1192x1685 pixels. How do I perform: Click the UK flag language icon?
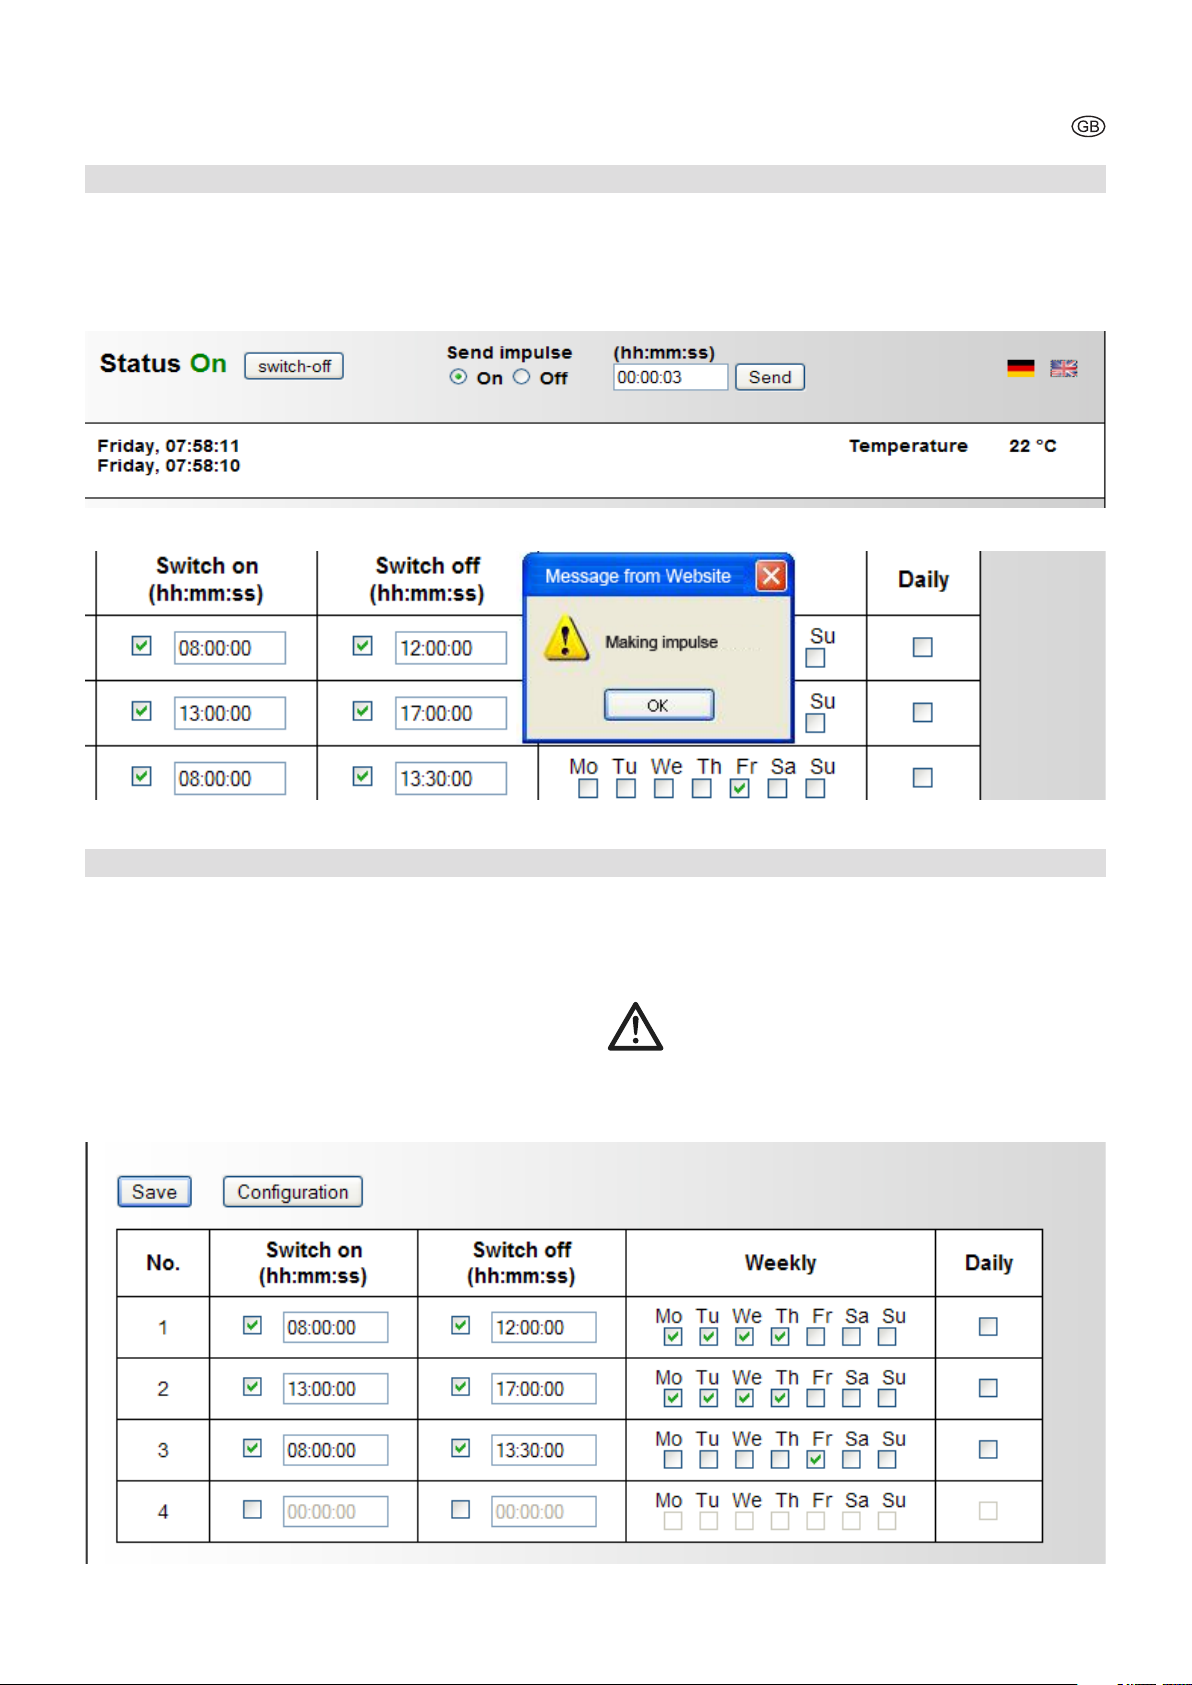(x=1064, y=368)
